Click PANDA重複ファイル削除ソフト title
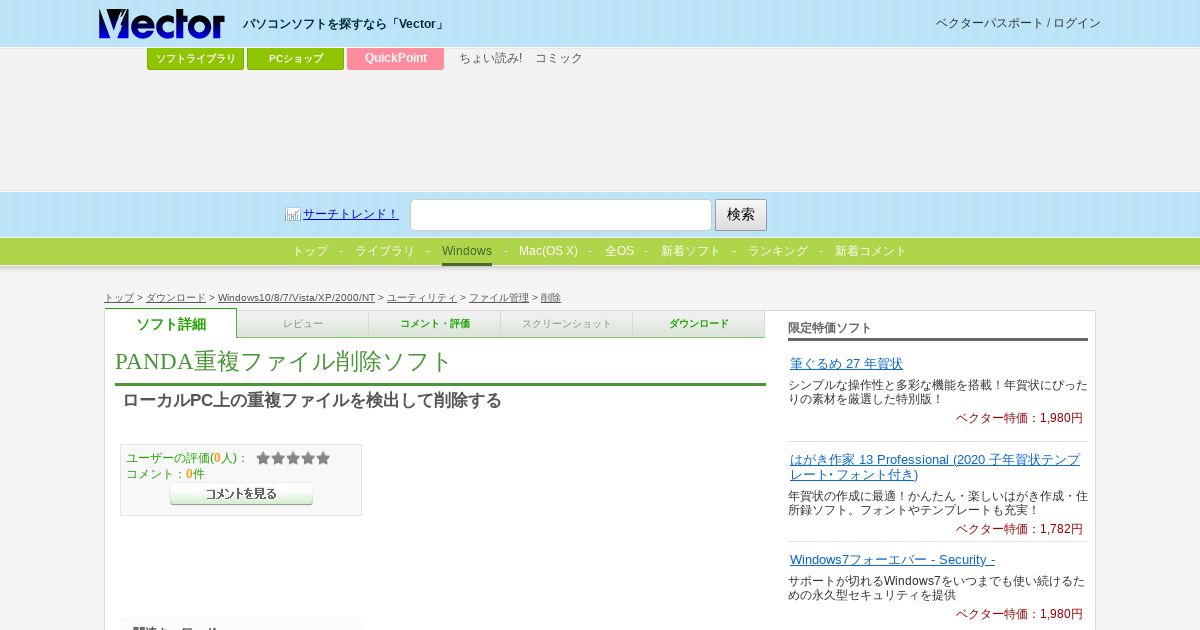This screenshot has width=1200, height=630. [x=284, y=362]
